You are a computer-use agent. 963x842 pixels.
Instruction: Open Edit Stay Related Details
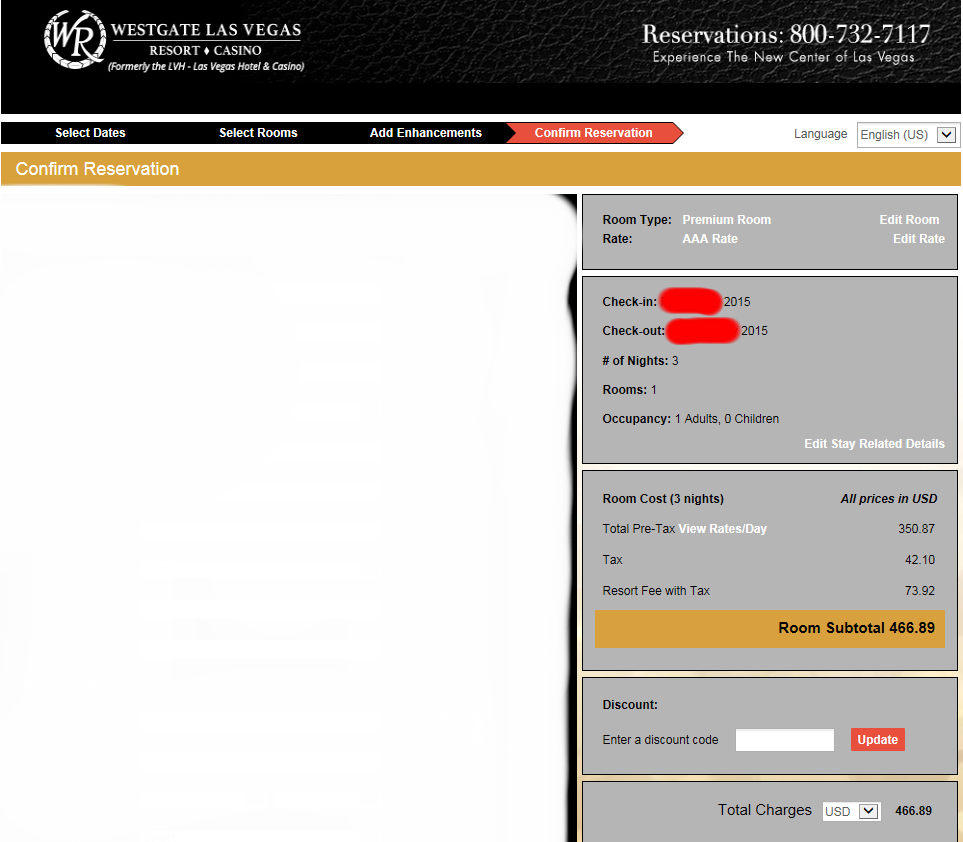click(x=874, y=444)
